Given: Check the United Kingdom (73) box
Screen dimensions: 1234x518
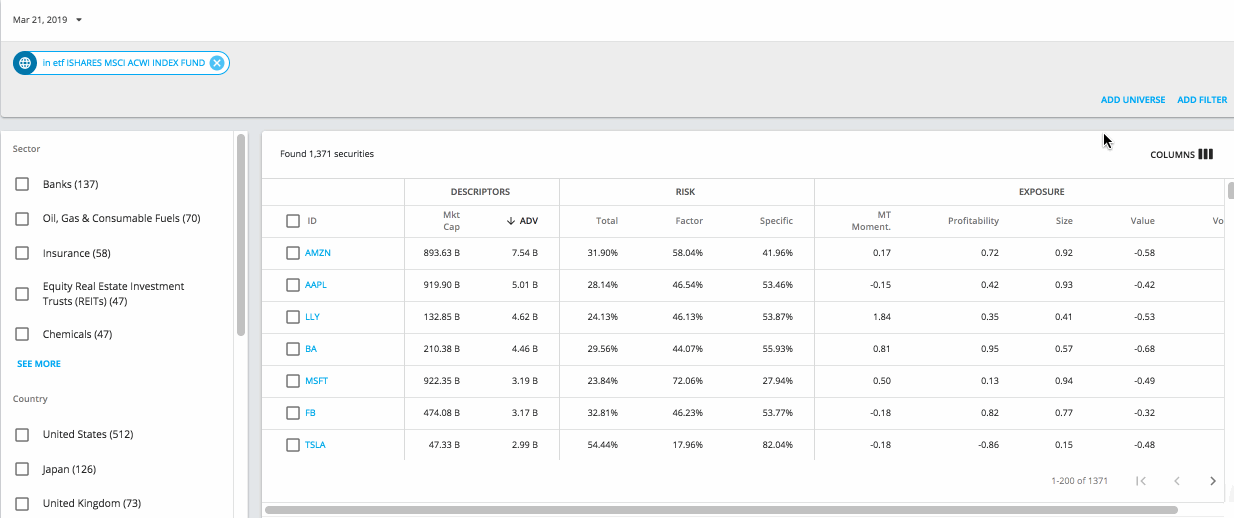Looking at the screenshot, I should [22, 503].
